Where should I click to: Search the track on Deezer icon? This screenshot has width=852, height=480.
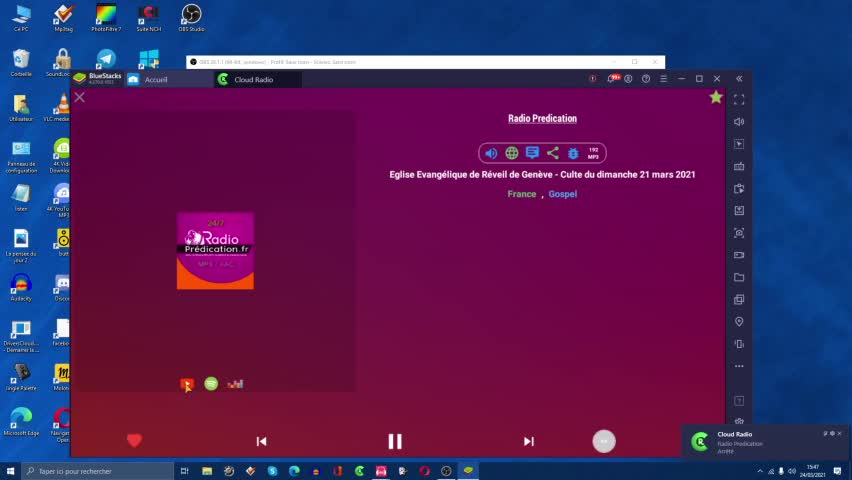click(235, 384)
